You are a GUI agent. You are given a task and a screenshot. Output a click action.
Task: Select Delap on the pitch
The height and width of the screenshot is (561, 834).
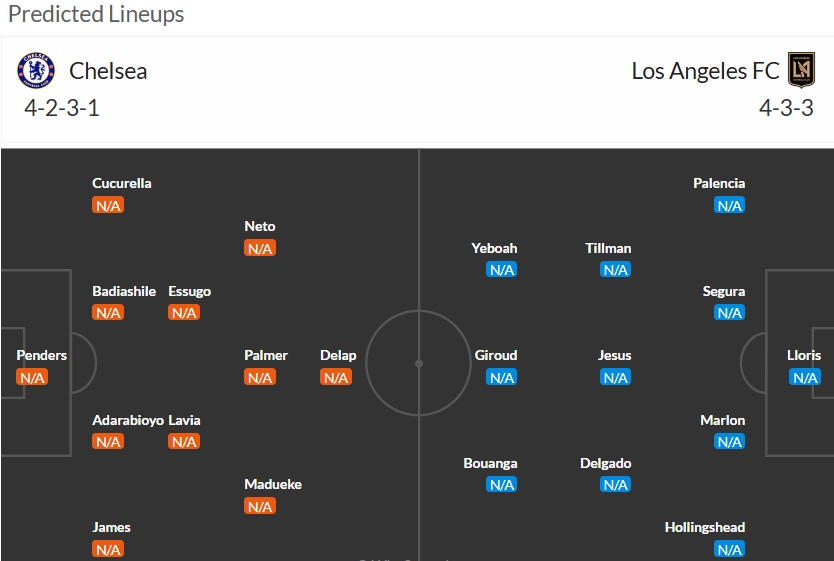click(338, 355)
